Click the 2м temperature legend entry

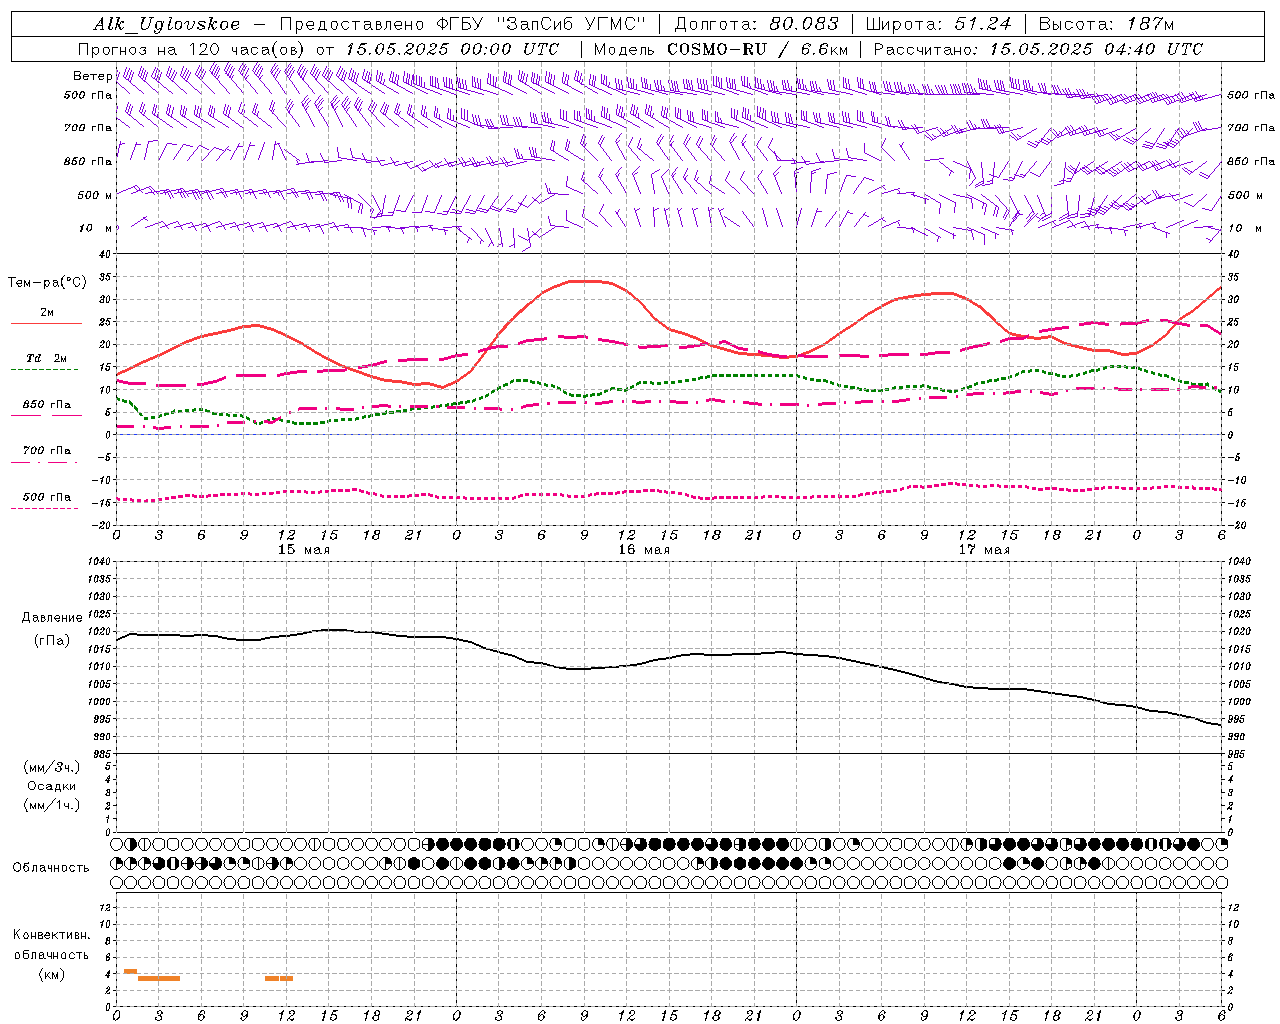(47, 313)
